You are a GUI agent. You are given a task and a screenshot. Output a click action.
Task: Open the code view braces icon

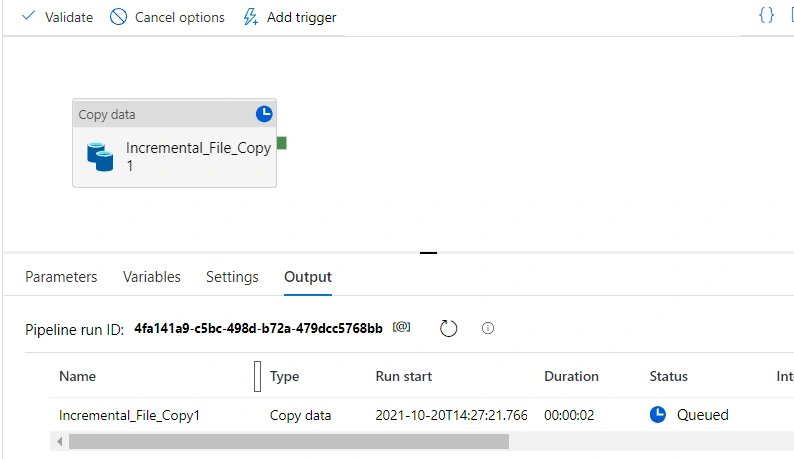[767, 15]
